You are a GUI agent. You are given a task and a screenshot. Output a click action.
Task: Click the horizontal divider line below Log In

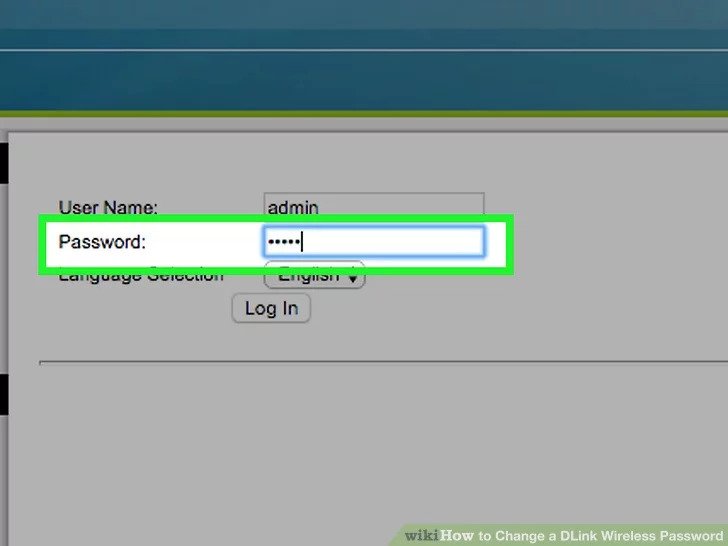click(x=384, y=362)
